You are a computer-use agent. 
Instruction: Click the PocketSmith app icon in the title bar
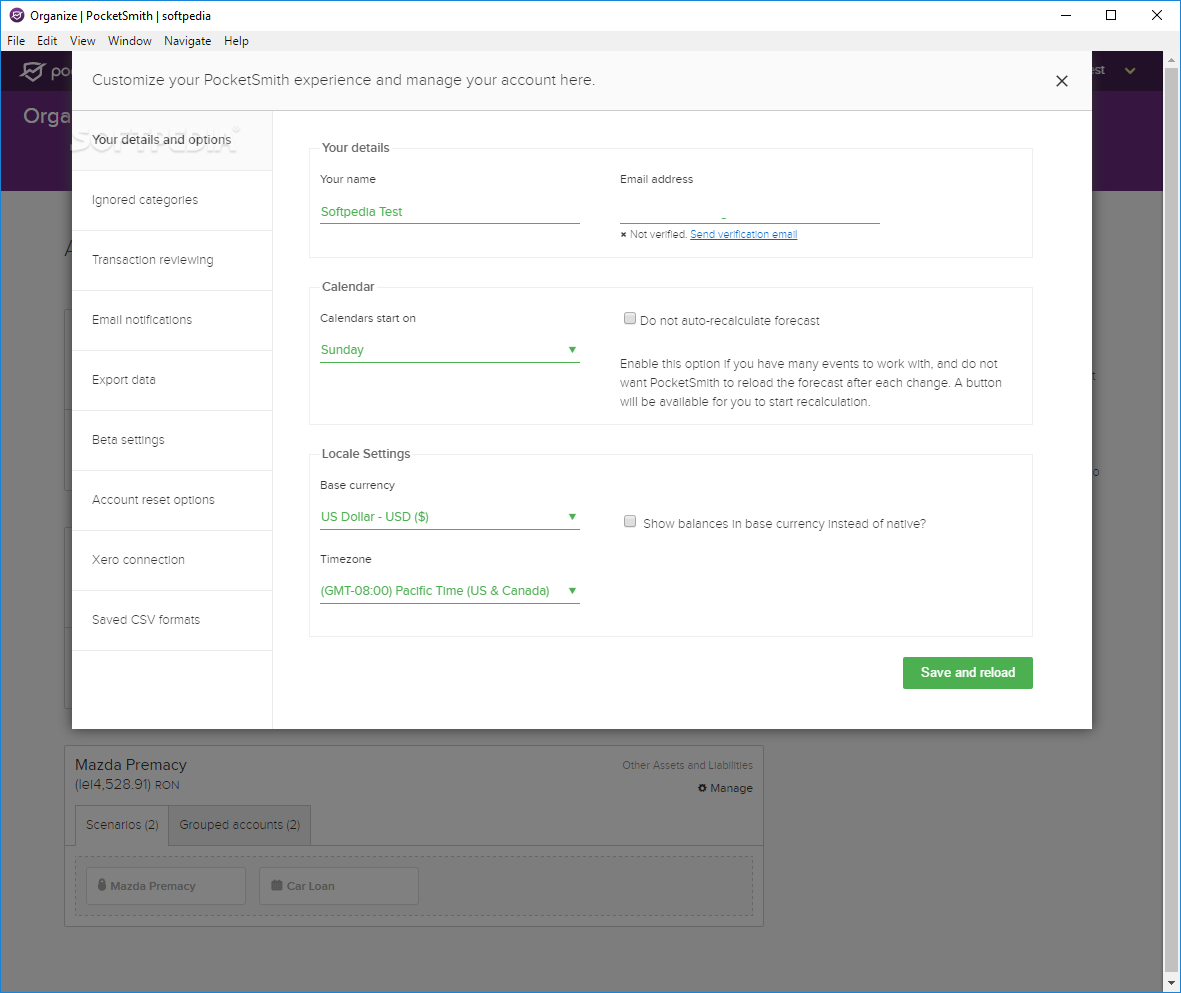[x=17, y=15]
